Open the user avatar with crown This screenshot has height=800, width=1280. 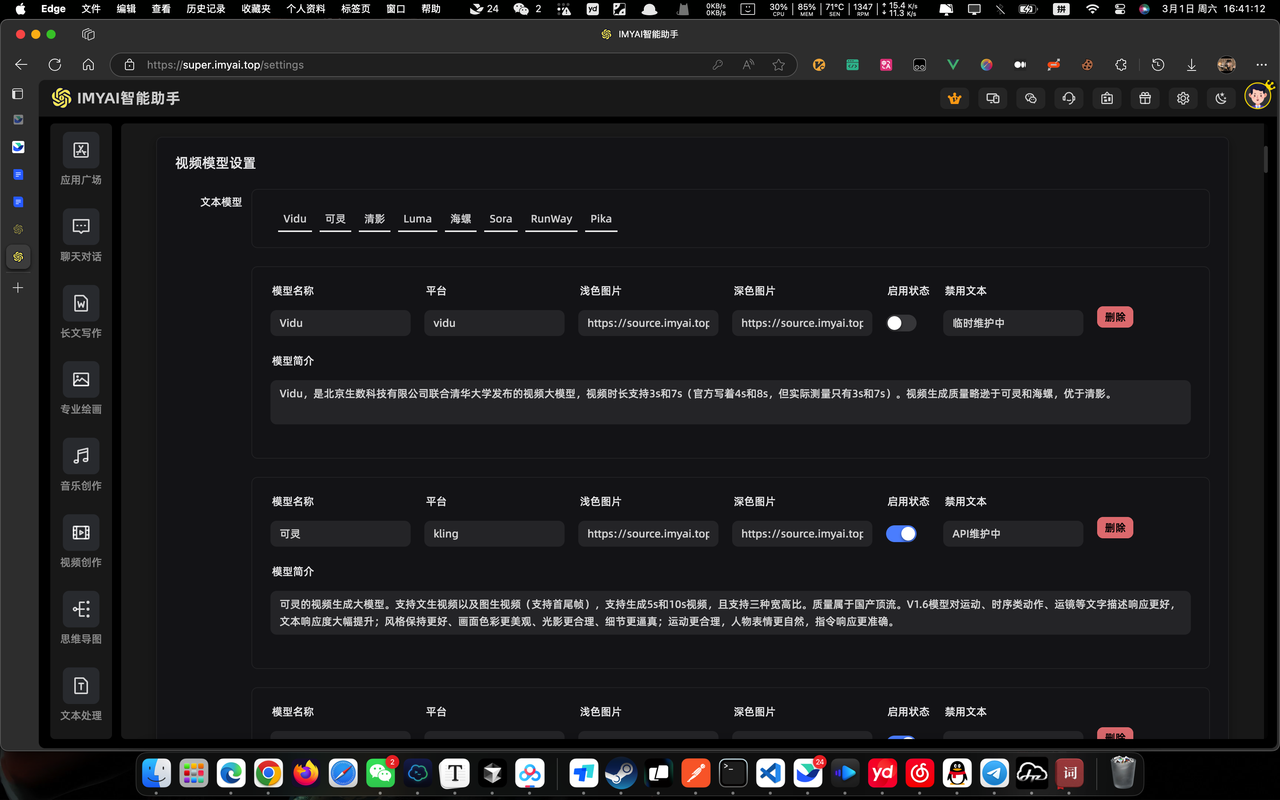tap(1258, 96)
